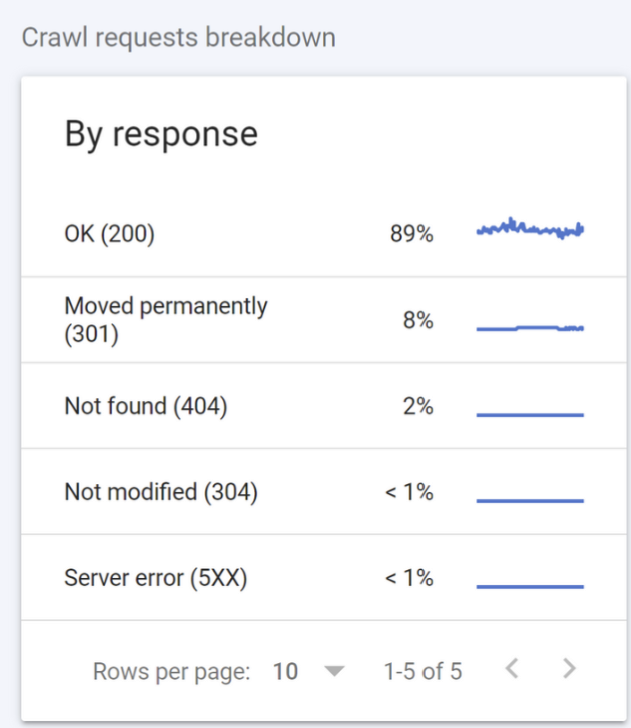Click the Server error (5XX) sparkline
This screenshot has width=631, height=728.
coord(530,586)
